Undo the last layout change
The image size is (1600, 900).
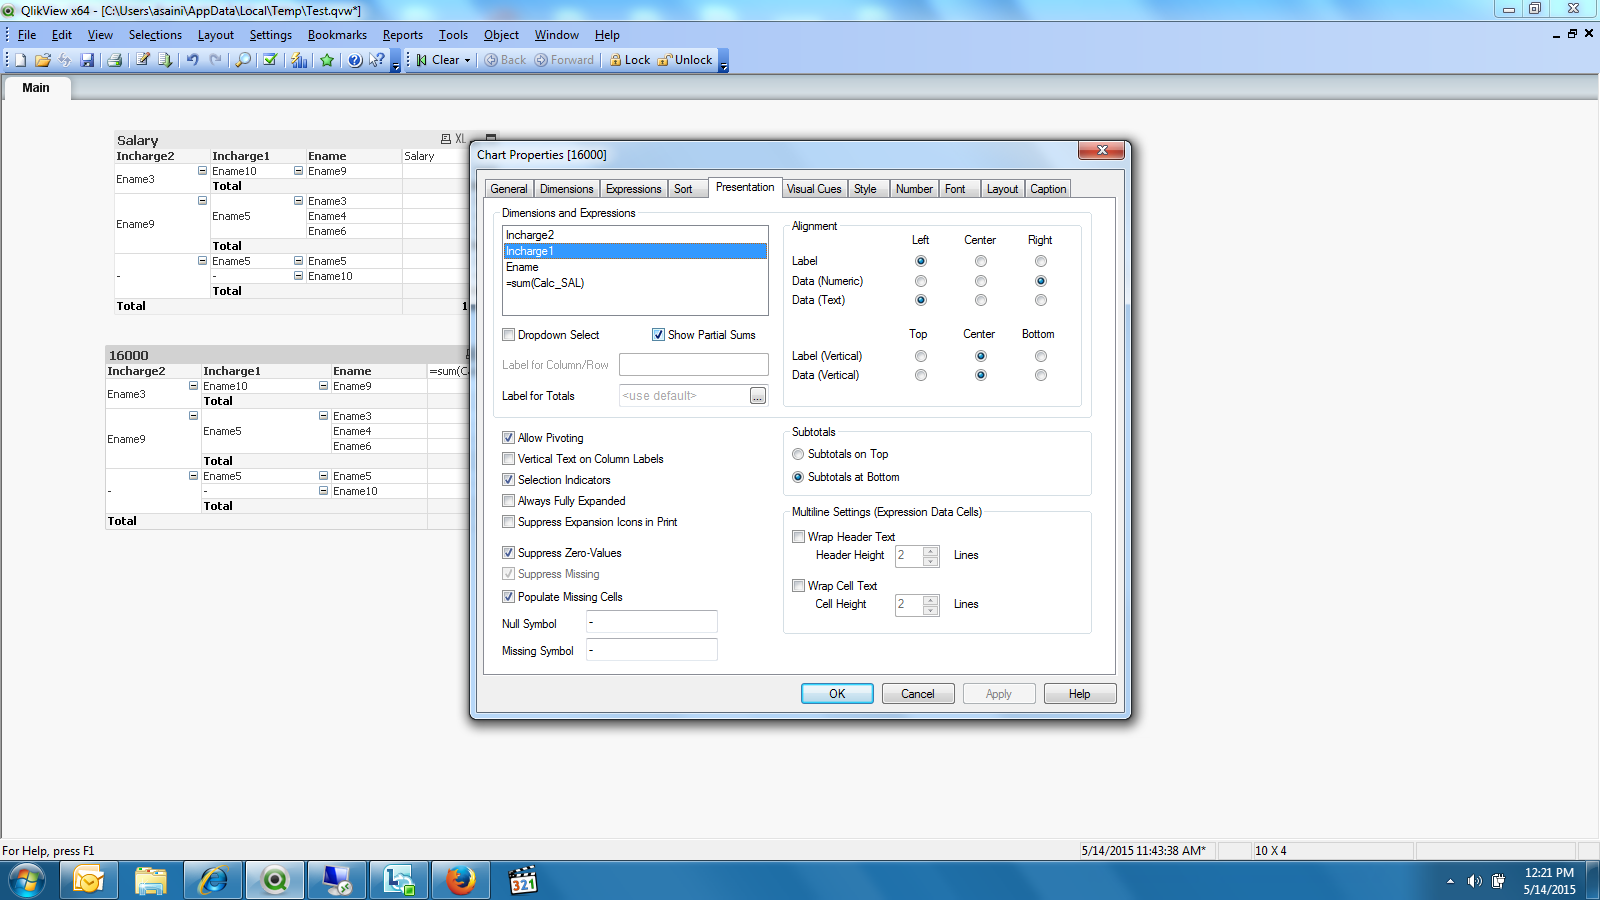click(x=192, y=60)
